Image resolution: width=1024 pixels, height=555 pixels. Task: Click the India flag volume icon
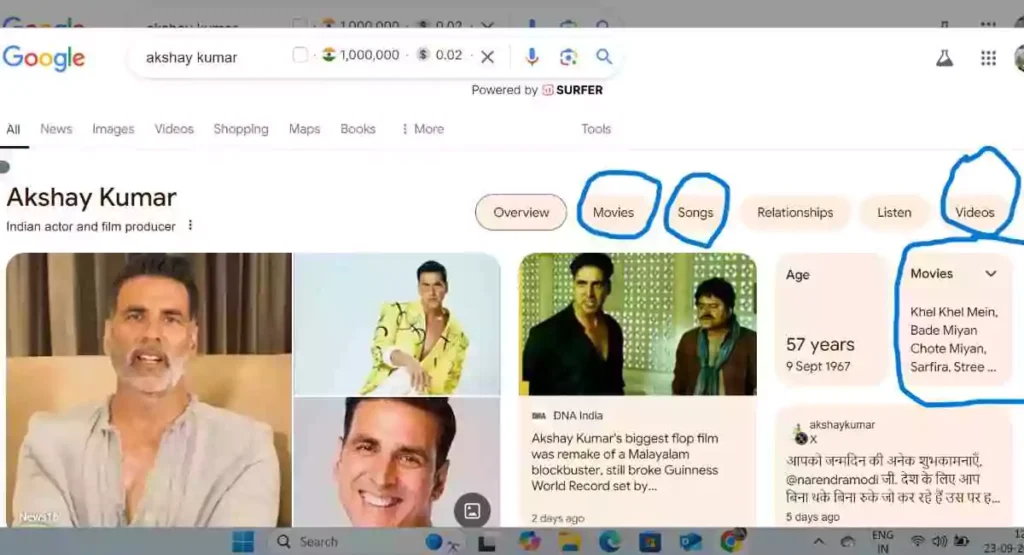tap(328, 54)
